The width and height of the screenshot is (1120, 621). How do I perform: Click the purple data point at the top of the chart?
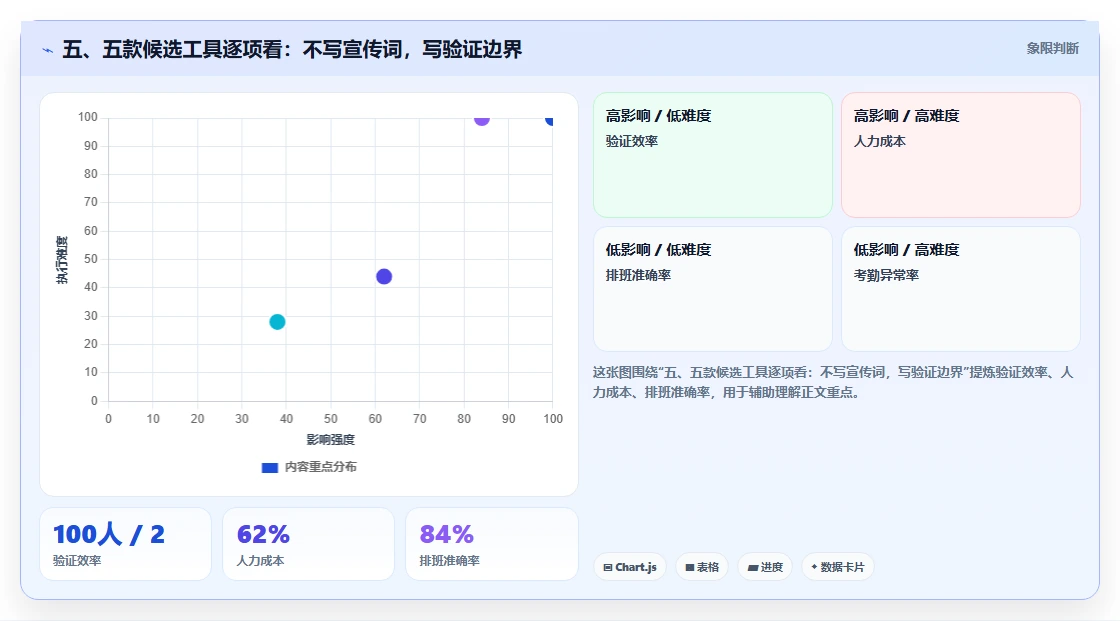pos(481,119)
